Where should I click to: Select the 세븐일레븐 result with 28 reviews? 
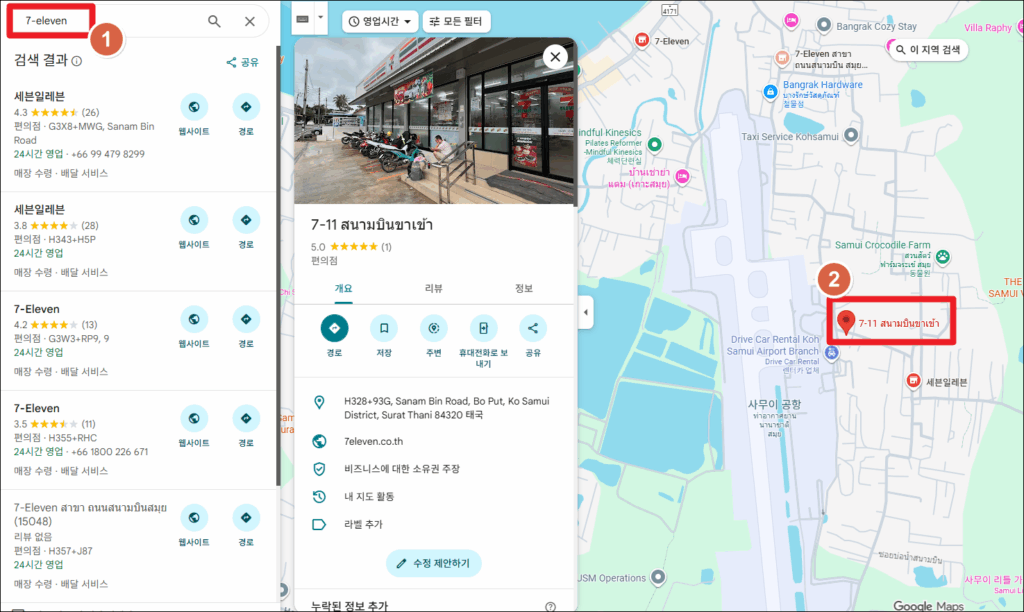[x=137, y=241]
